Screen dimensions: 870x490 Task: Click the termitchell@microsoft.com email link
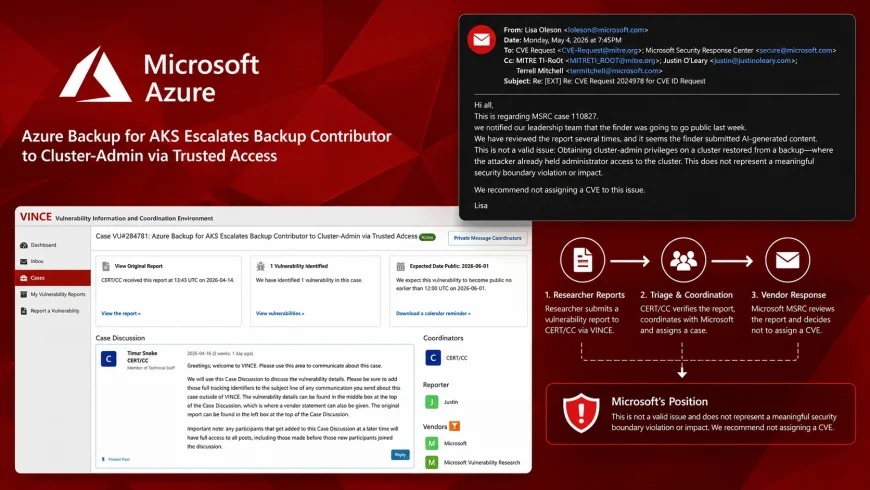[x=614, y=71]
